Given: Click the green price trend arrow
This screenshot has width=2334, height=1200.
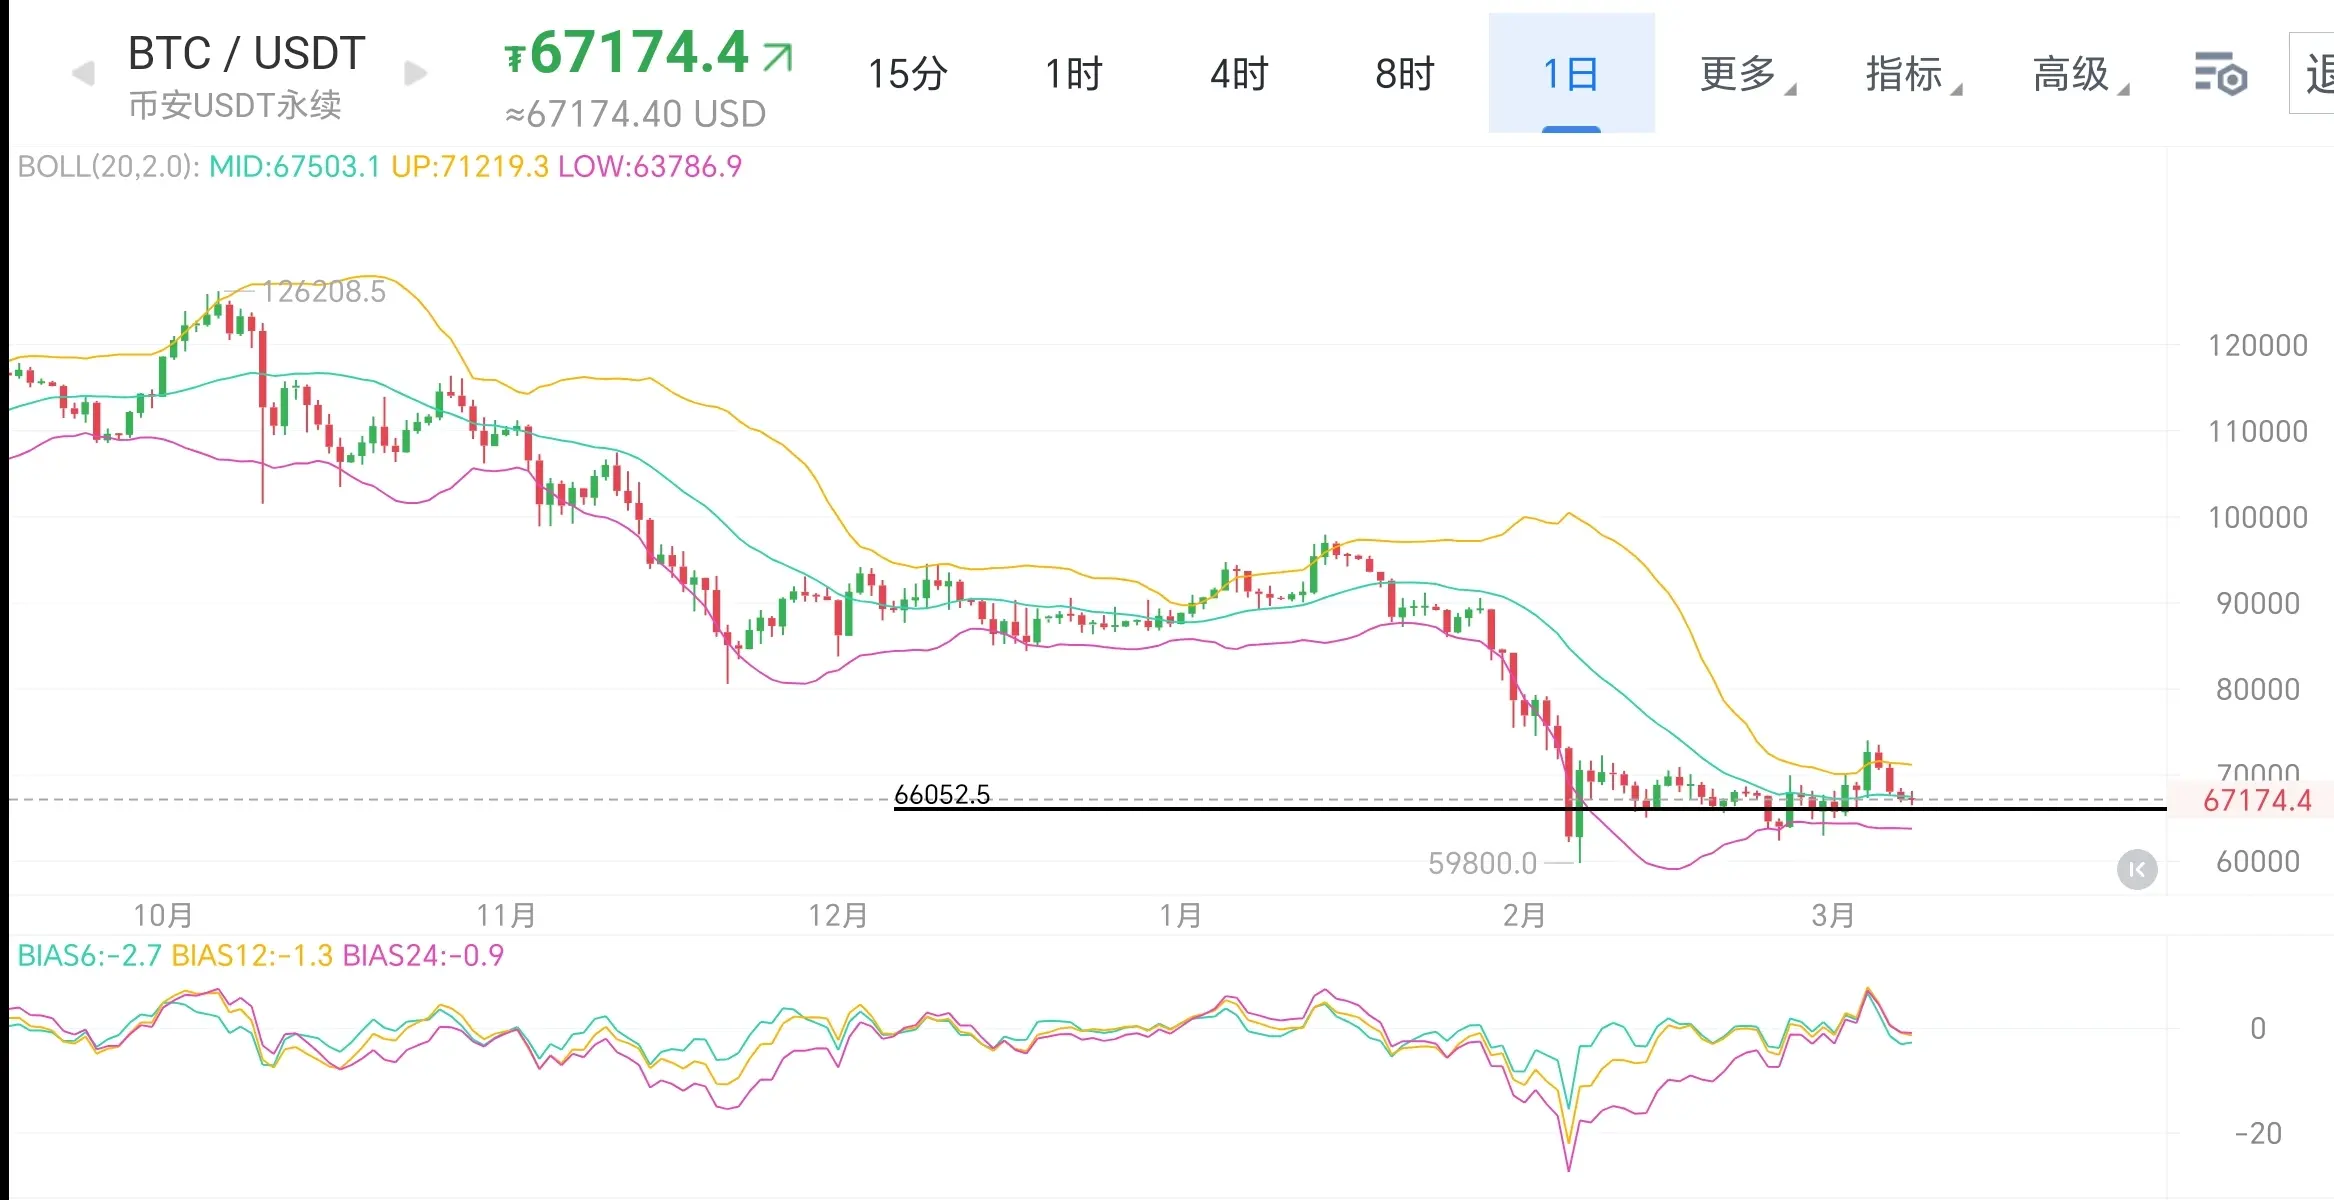Looking at the screenshot, I should point(777,56).
